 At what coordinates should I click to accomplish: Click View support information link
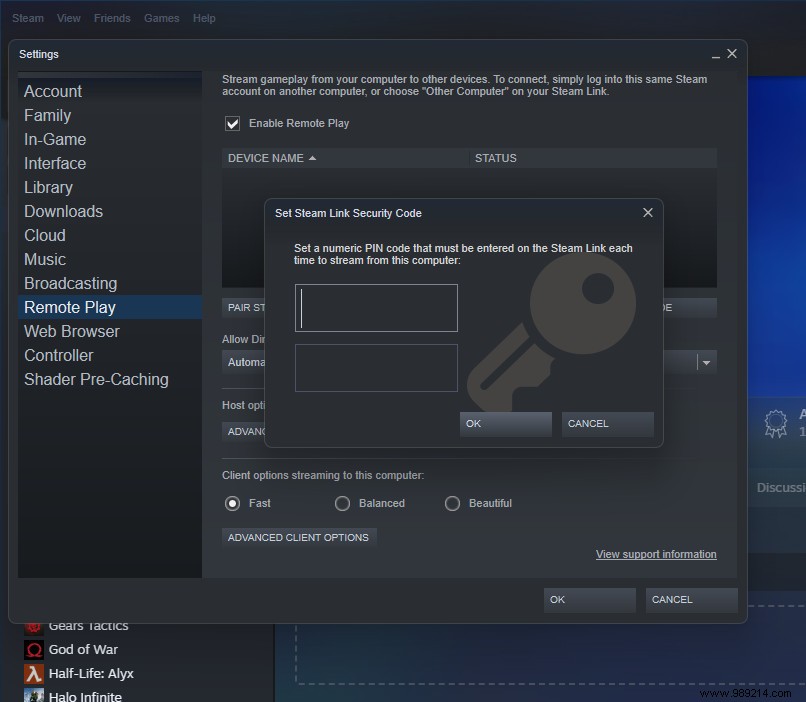656,554
